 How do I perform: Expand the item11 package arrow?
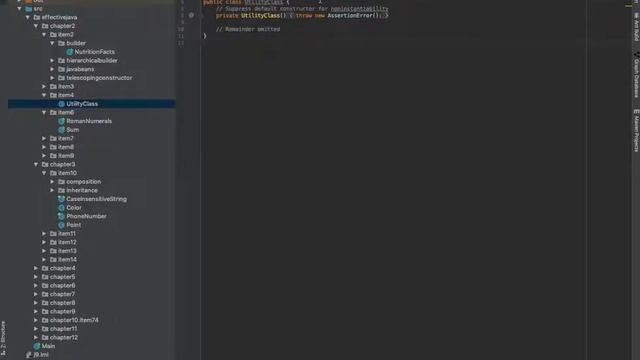click(x=44, y=233)
